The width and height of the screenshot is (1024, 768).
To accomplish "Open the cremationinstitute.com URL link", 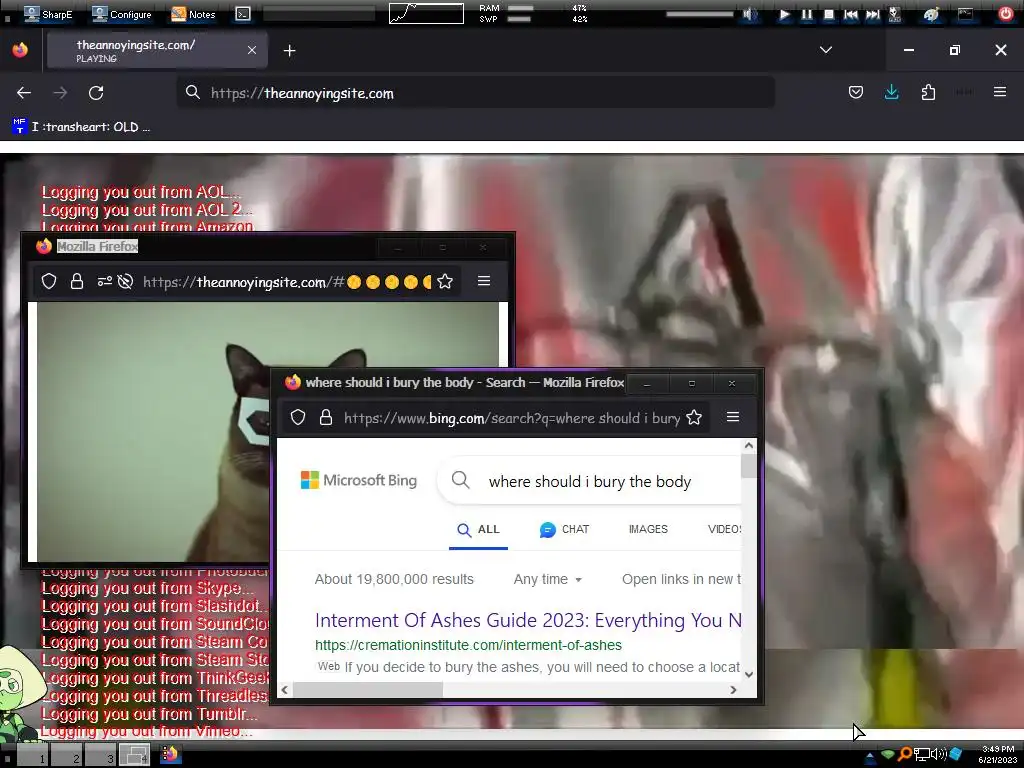I will [x=468, y=645].
